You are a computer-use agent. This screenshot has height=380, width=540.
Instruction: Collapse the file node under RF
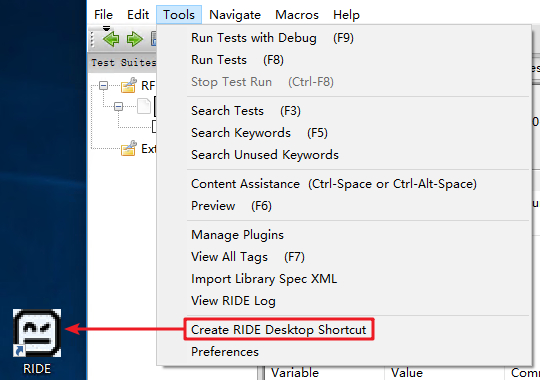point(118,106)
